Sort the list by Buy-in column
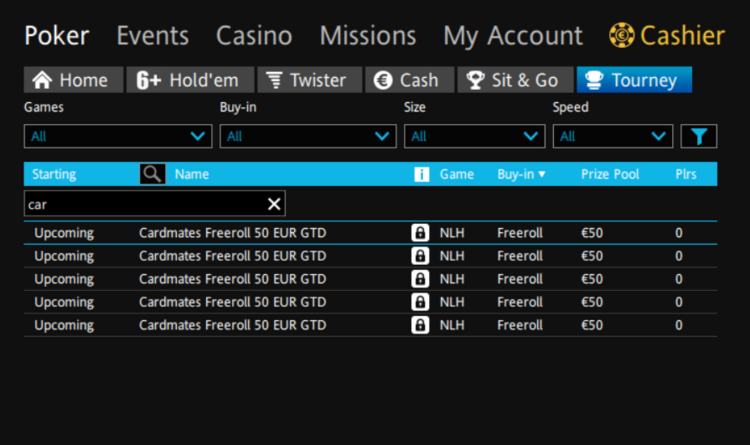 point(521,174)
